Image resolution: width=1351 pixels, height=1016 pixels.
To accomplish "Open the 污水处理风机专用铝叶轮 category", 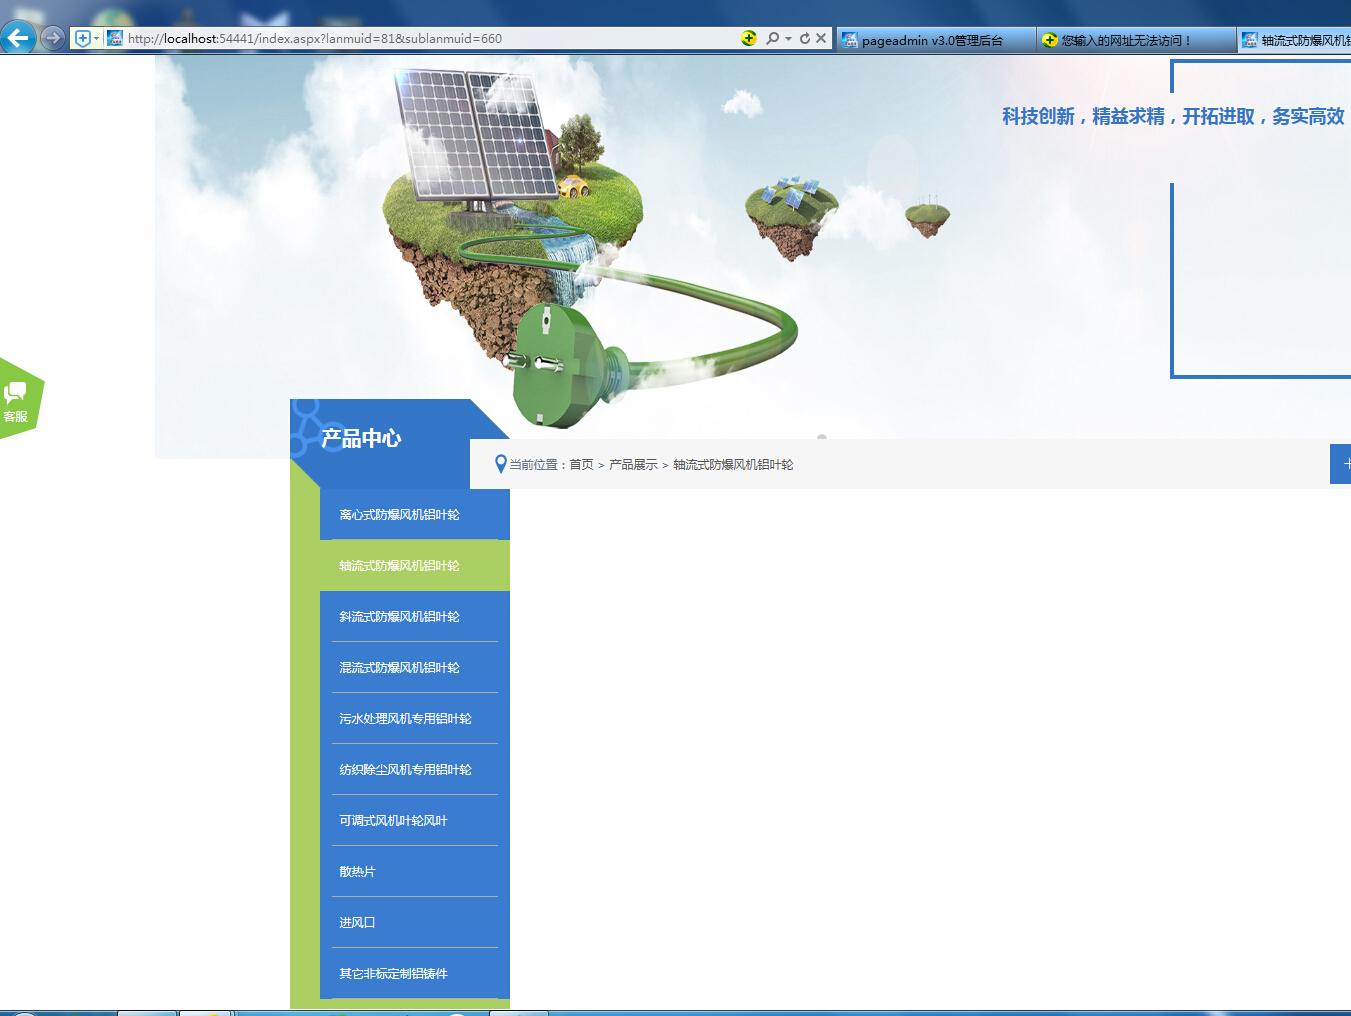I will click(405, 719).
